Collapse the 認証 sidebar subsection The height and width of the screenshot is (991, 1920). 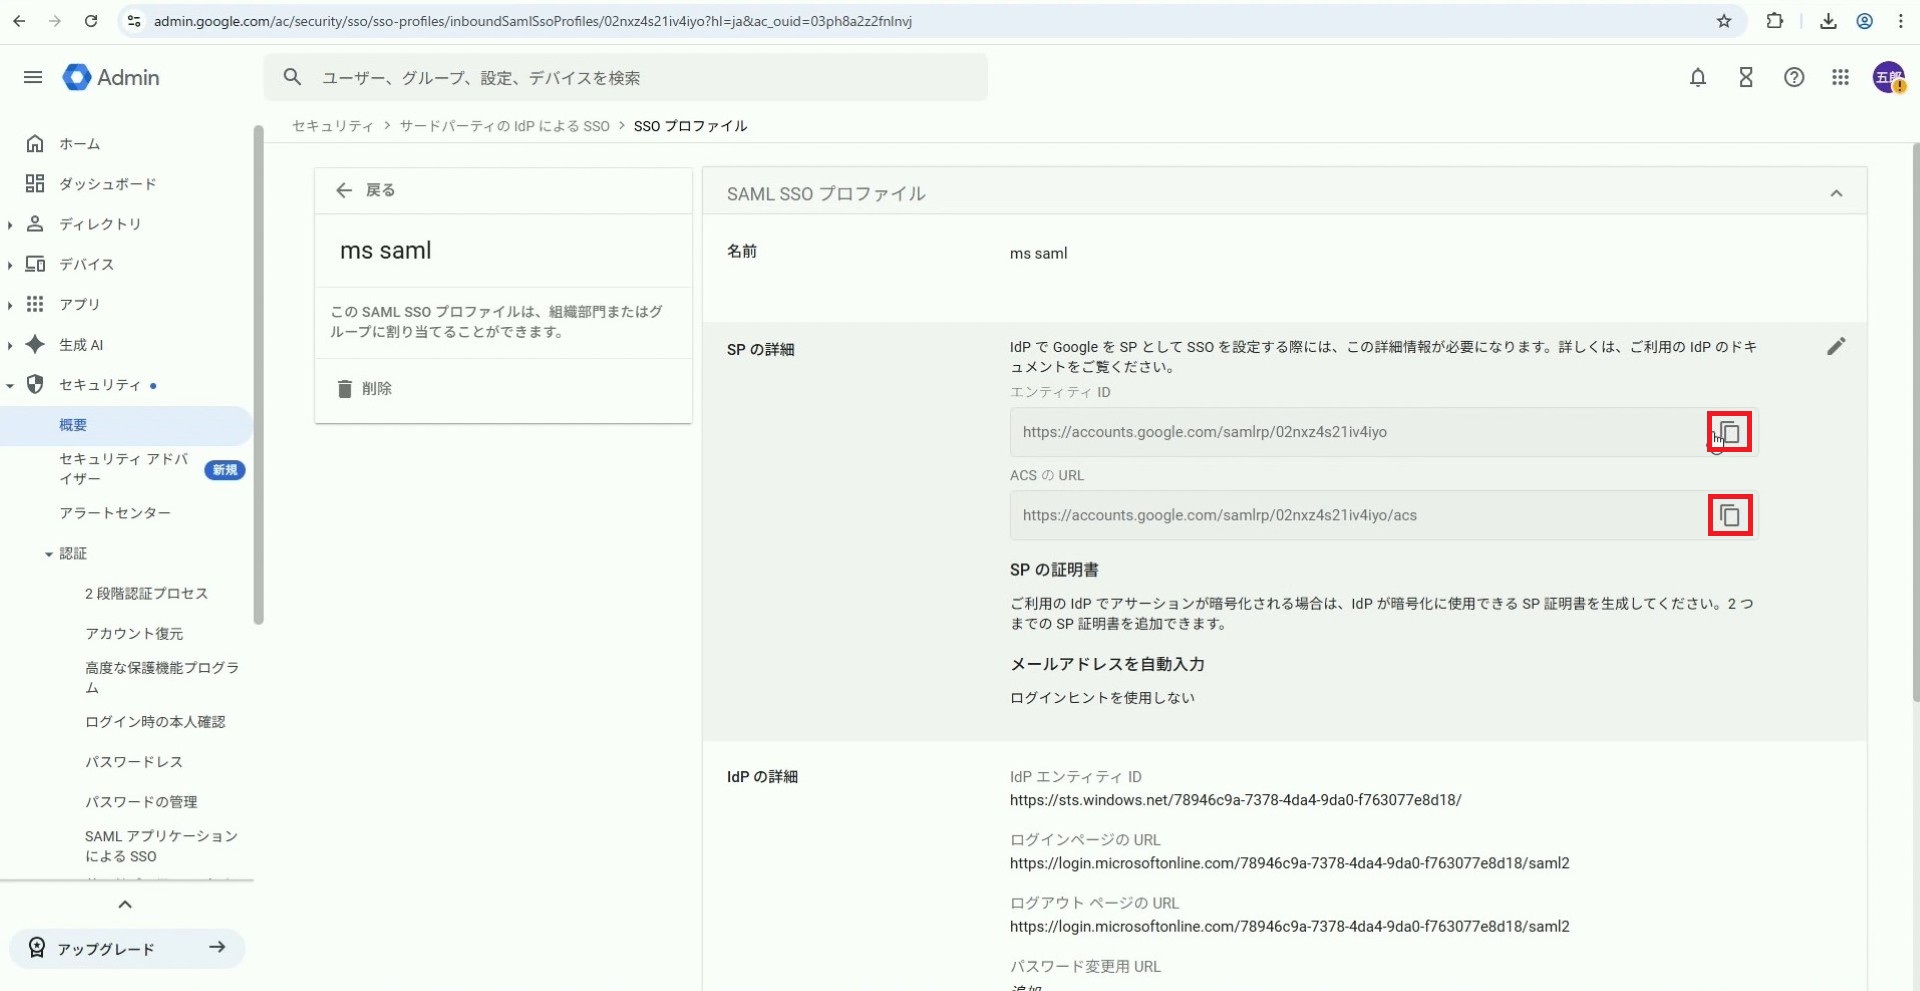49,554
